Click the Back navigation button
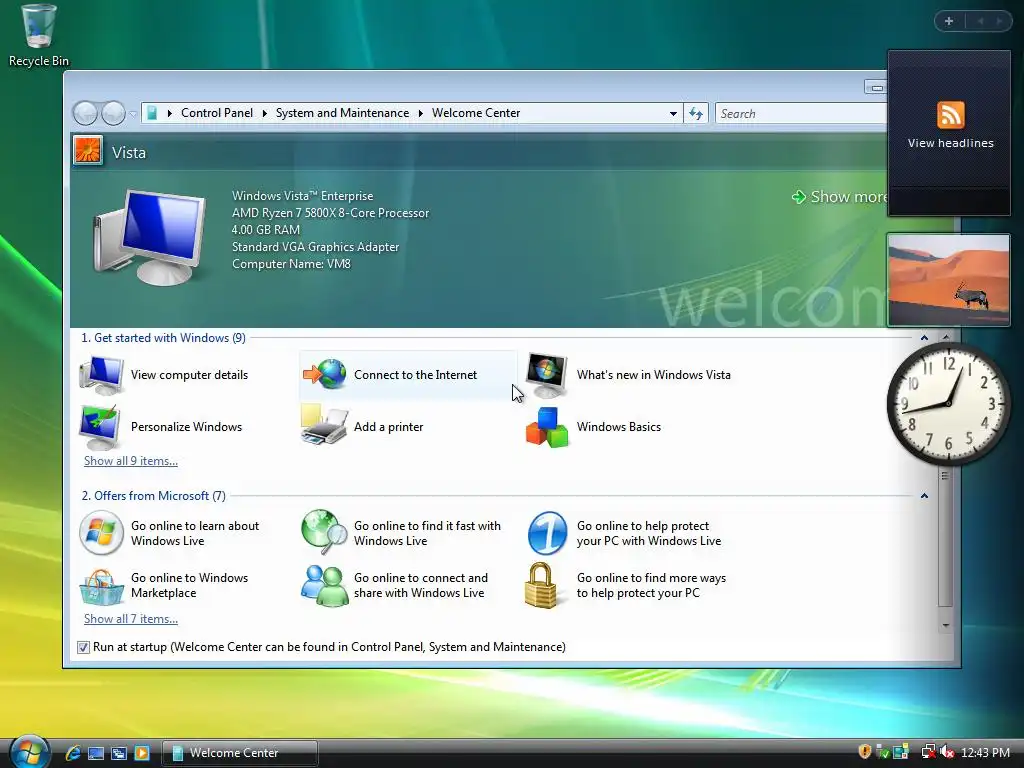1024x768 pixels. pos(85,114)
